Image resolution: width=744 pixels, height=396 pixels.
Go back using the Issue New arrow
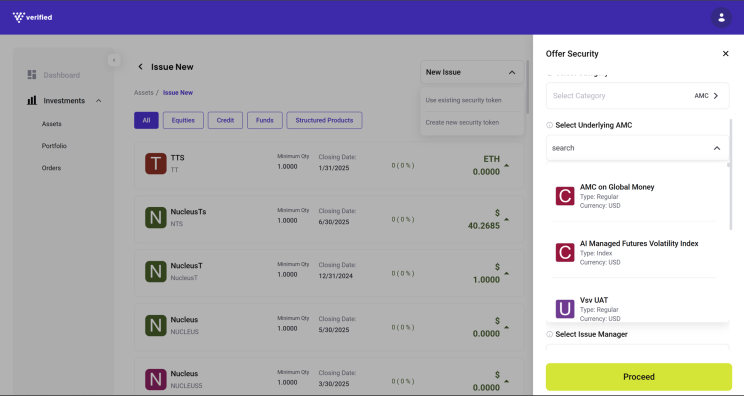tap(140, 67)
